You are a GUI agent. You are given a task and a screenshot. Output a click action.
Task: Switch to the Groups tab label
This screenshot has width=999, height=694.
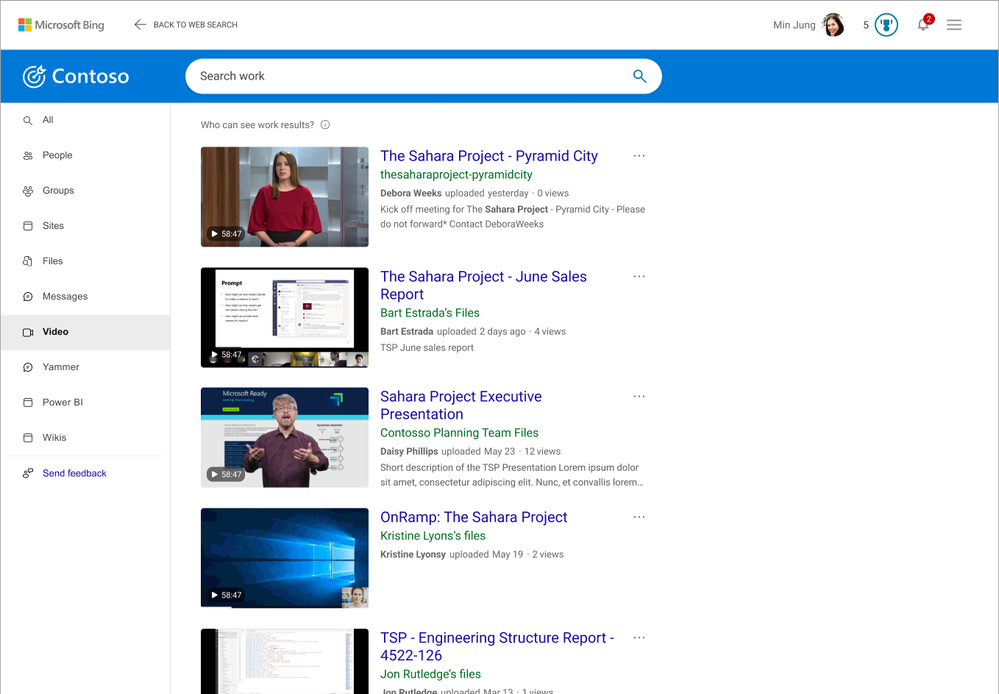point(58,191)
